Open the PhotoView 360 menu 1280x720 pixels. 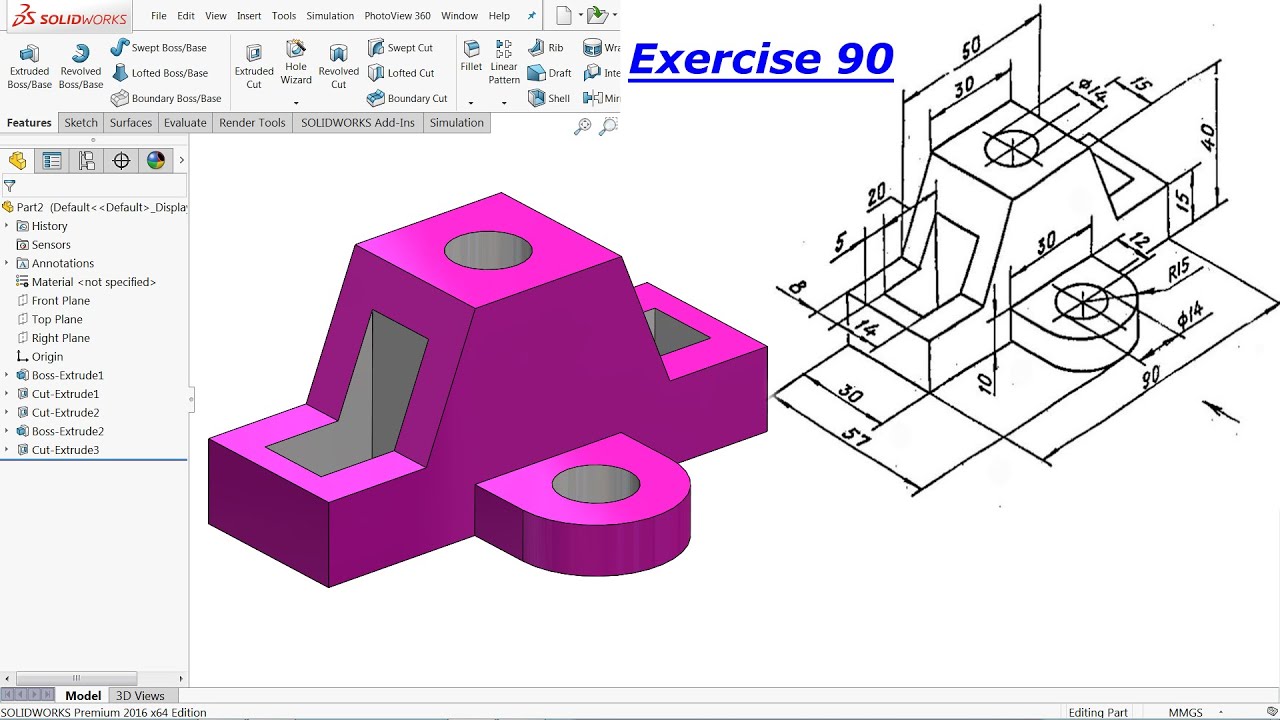[398, 16]
